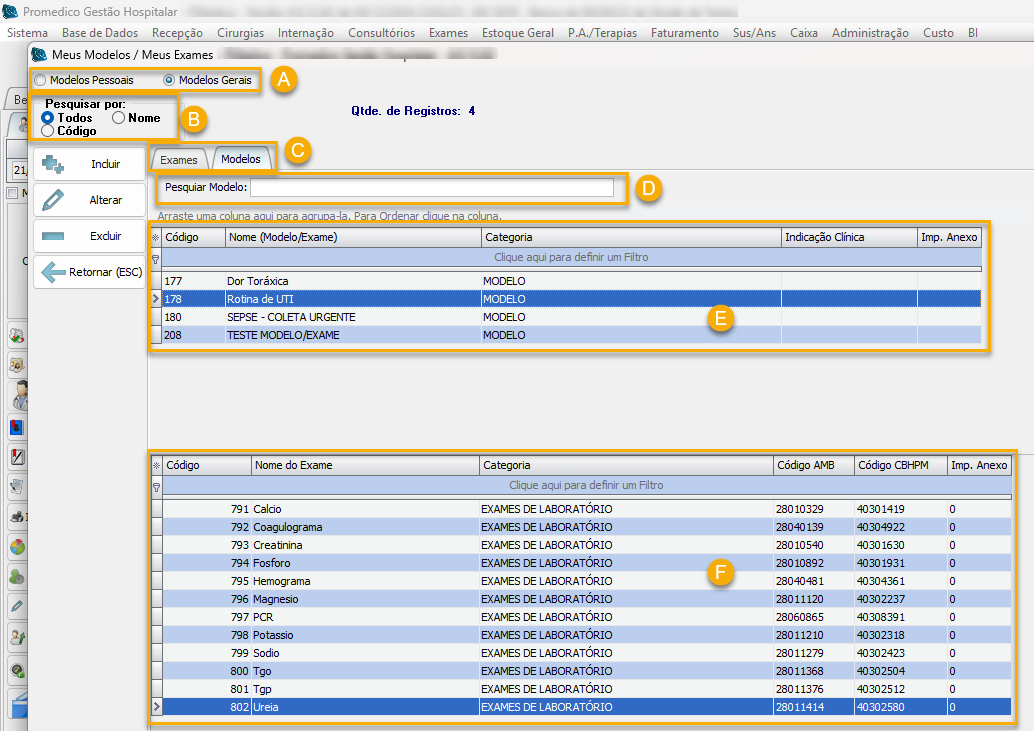Select the Nome search radio option
The height and width of the screenshot is (731, 1034).
(x=119, y=118)
